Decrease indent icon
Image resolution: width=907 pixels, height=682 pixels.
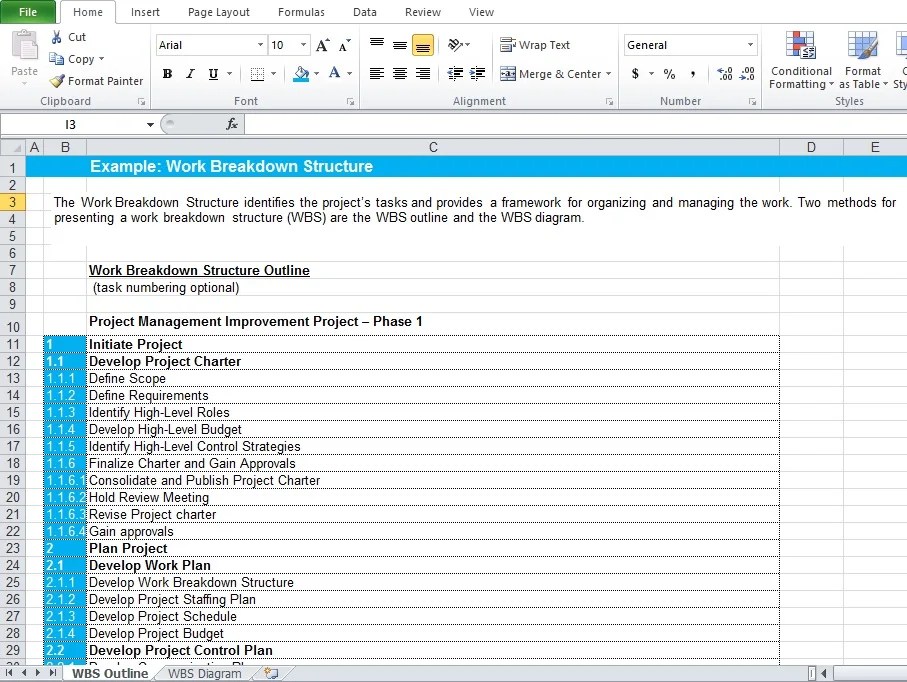pos(455,73)
